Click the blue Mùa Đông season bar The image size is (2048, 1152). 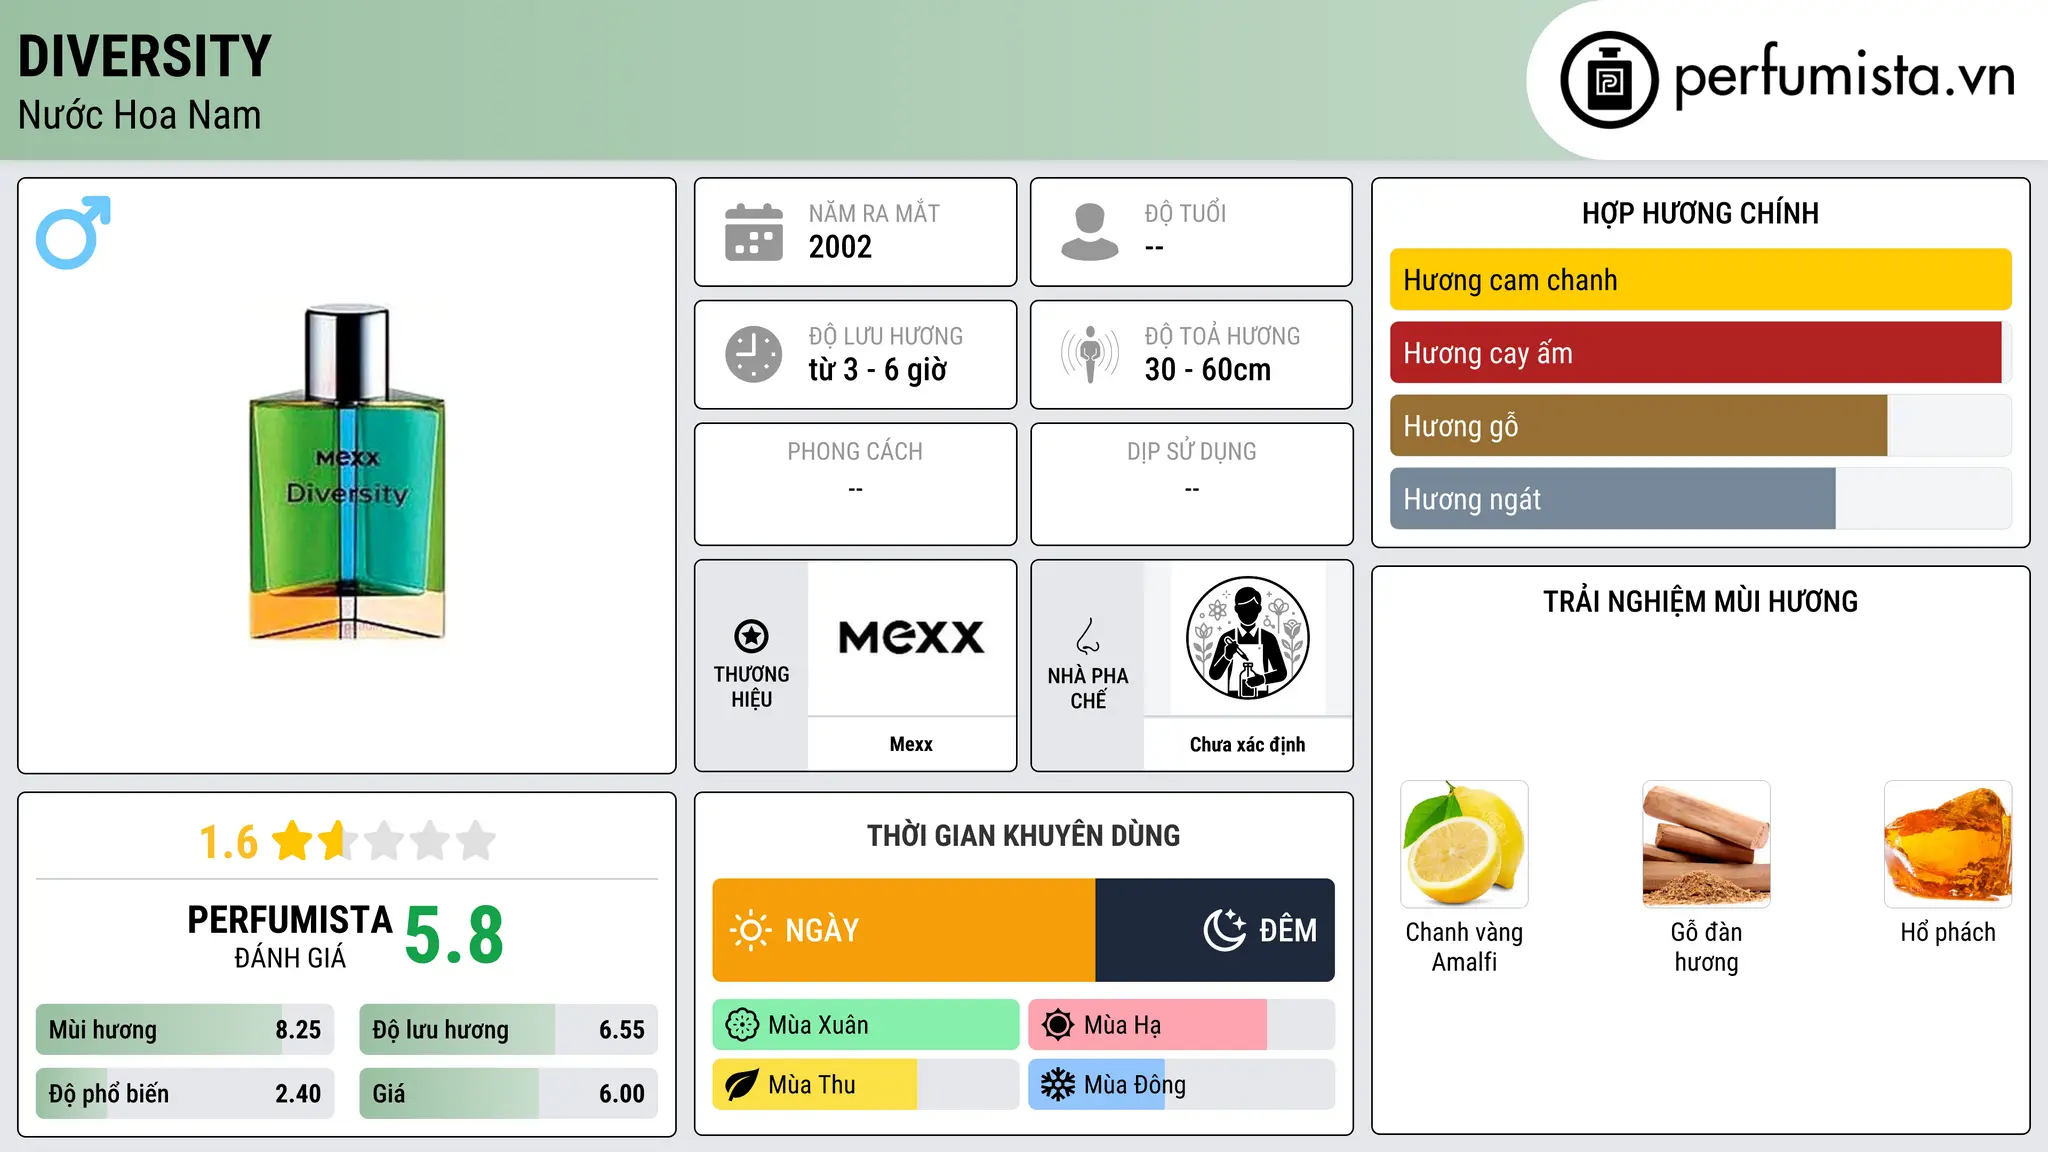tap(1097, 1085)
